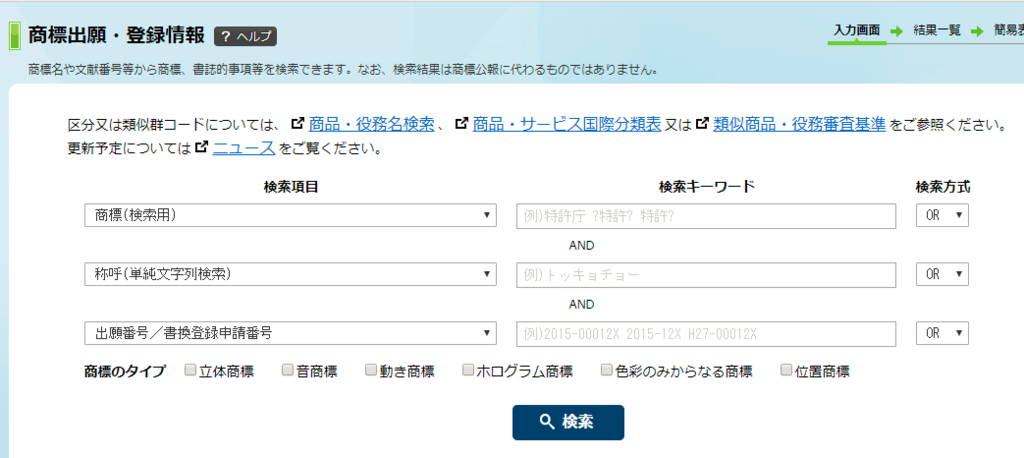Click external-link icon before 商品・サービス国際分類表
The width and height of the screenshot is (1024, 458).
(x=462, y=122)
